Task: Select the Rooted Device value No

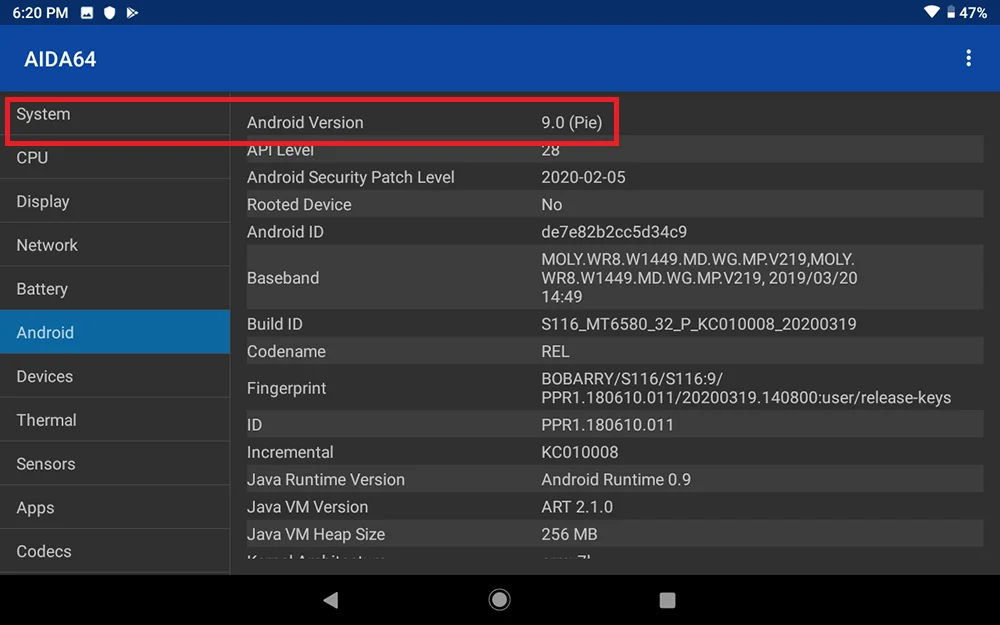Action: (x=552, y=205)
